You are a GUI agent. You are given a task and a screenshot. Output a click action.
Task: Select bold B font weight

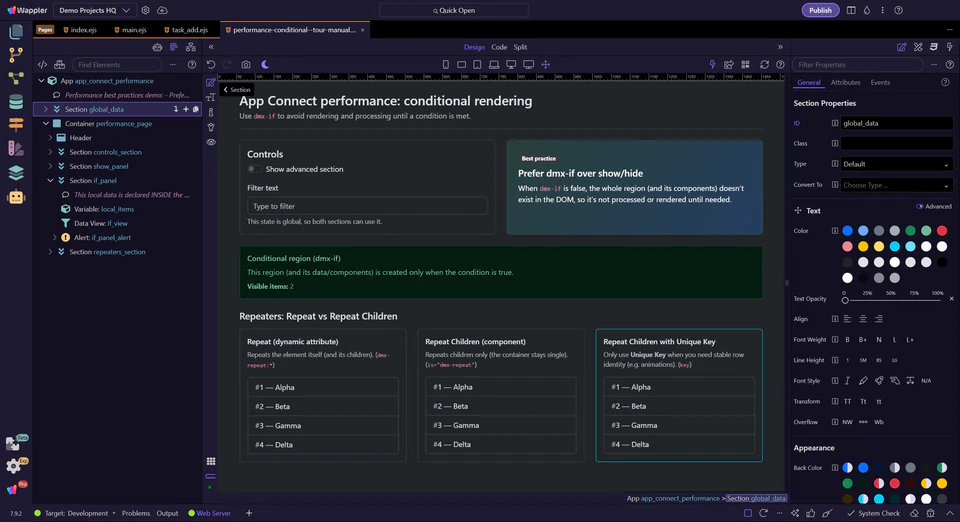click(847, 340)
